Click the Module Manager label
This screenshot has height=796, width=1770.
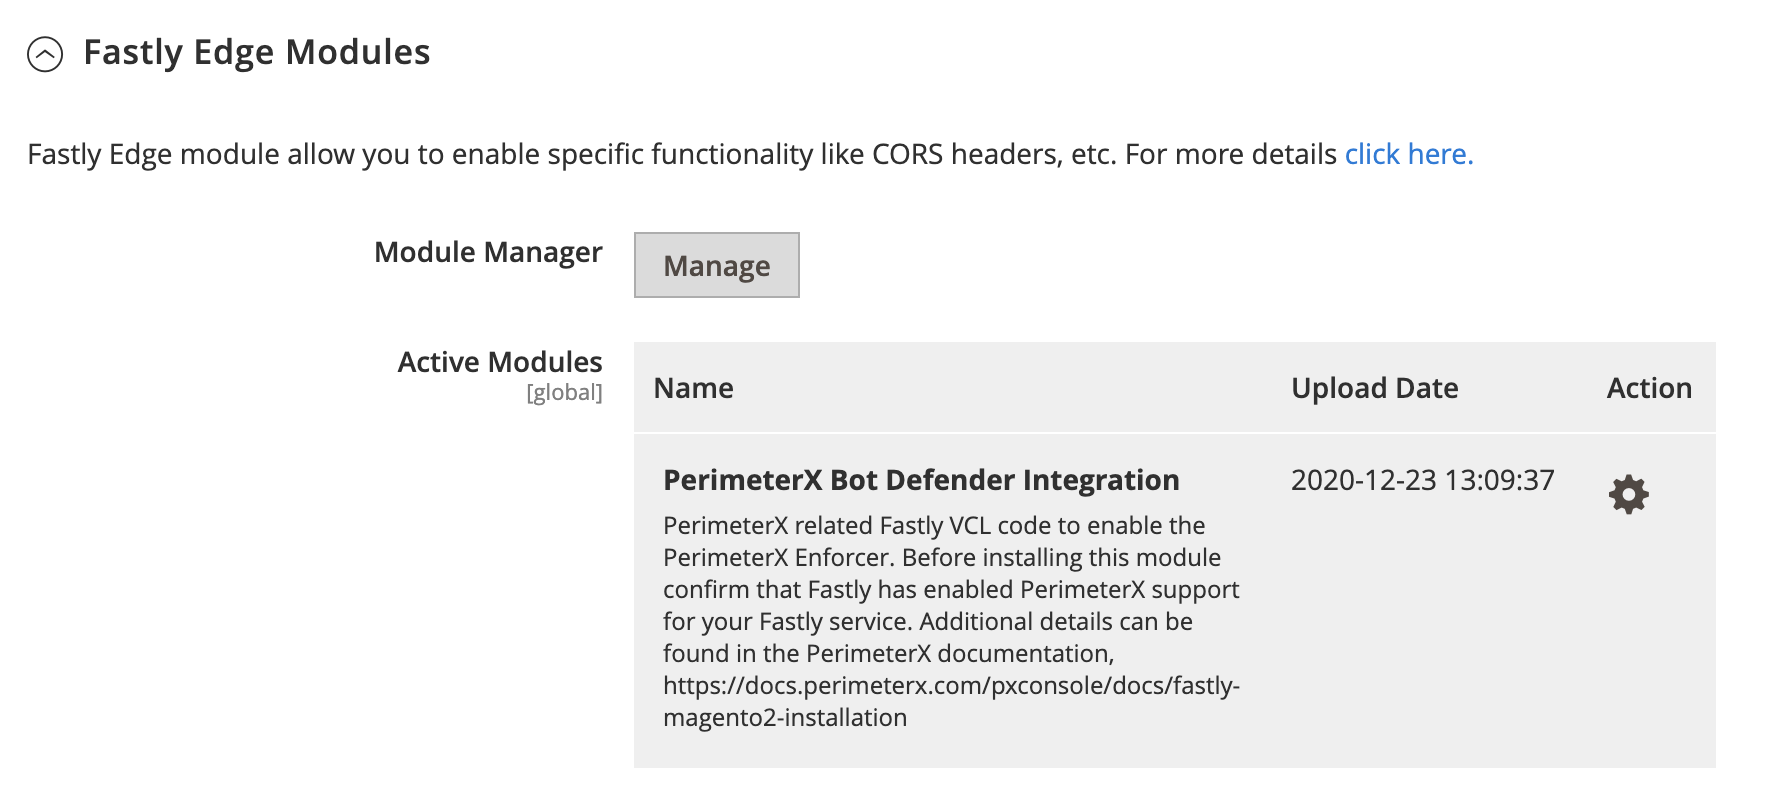tap(488, 252)
